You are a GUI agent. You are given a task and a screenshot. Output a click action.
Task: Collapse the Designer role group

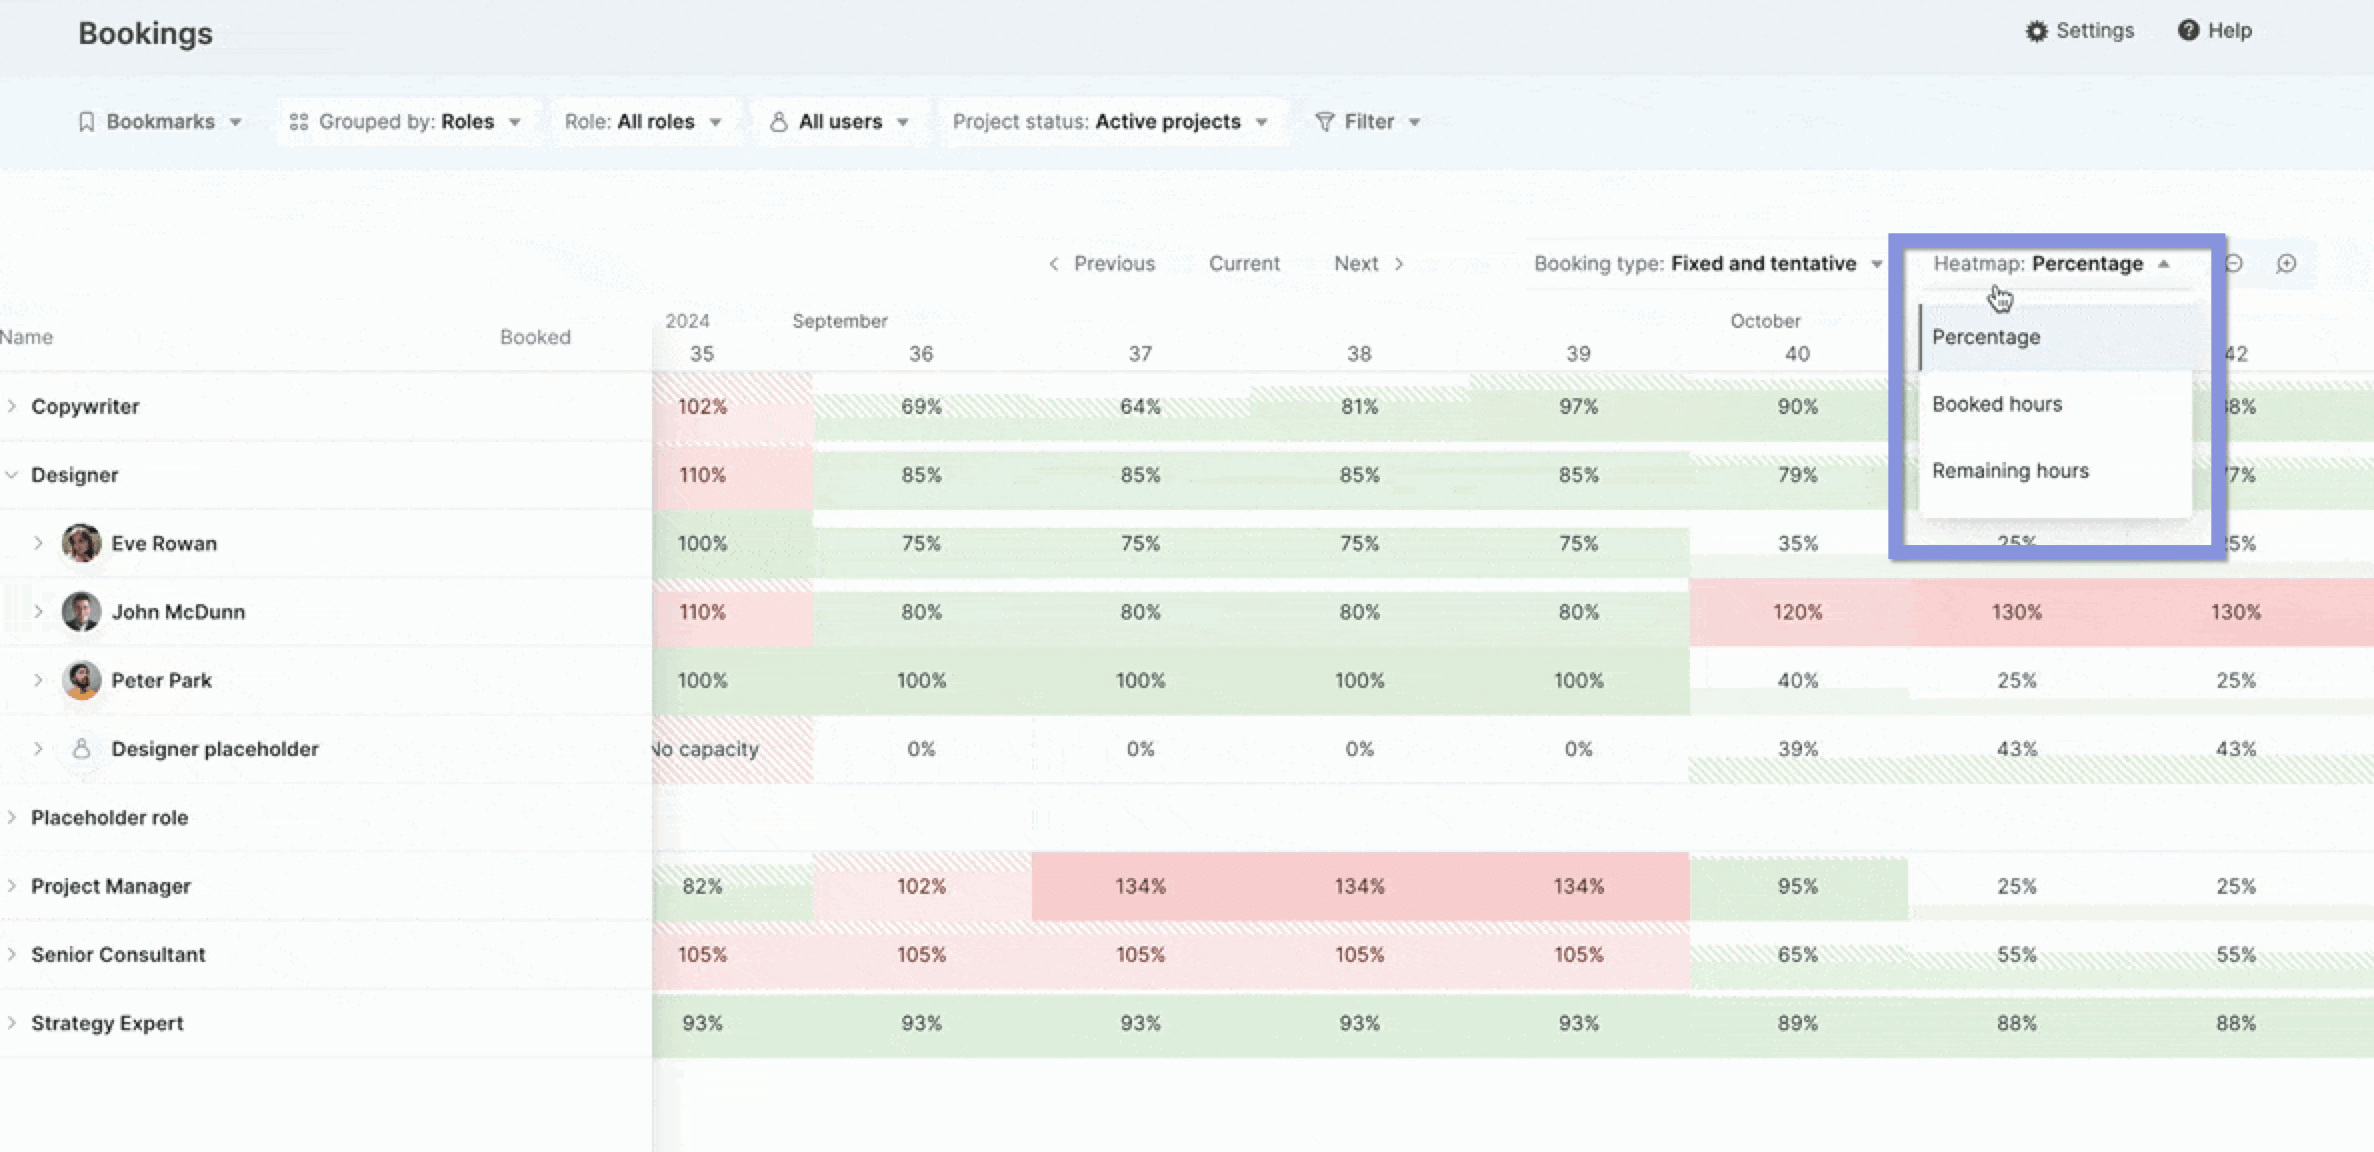coord(12,474)
